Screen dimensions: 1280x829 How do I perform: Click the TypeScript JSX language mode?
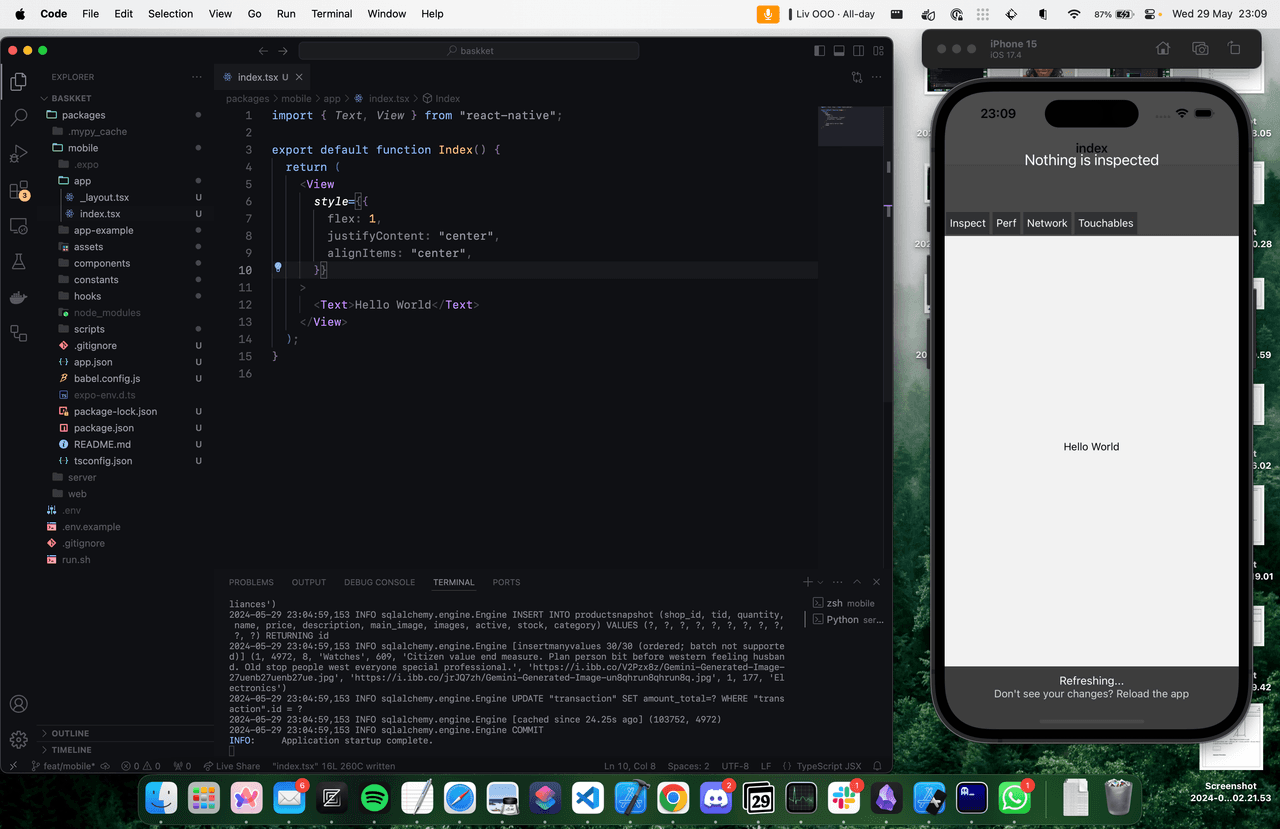click(x=820, y=766)
